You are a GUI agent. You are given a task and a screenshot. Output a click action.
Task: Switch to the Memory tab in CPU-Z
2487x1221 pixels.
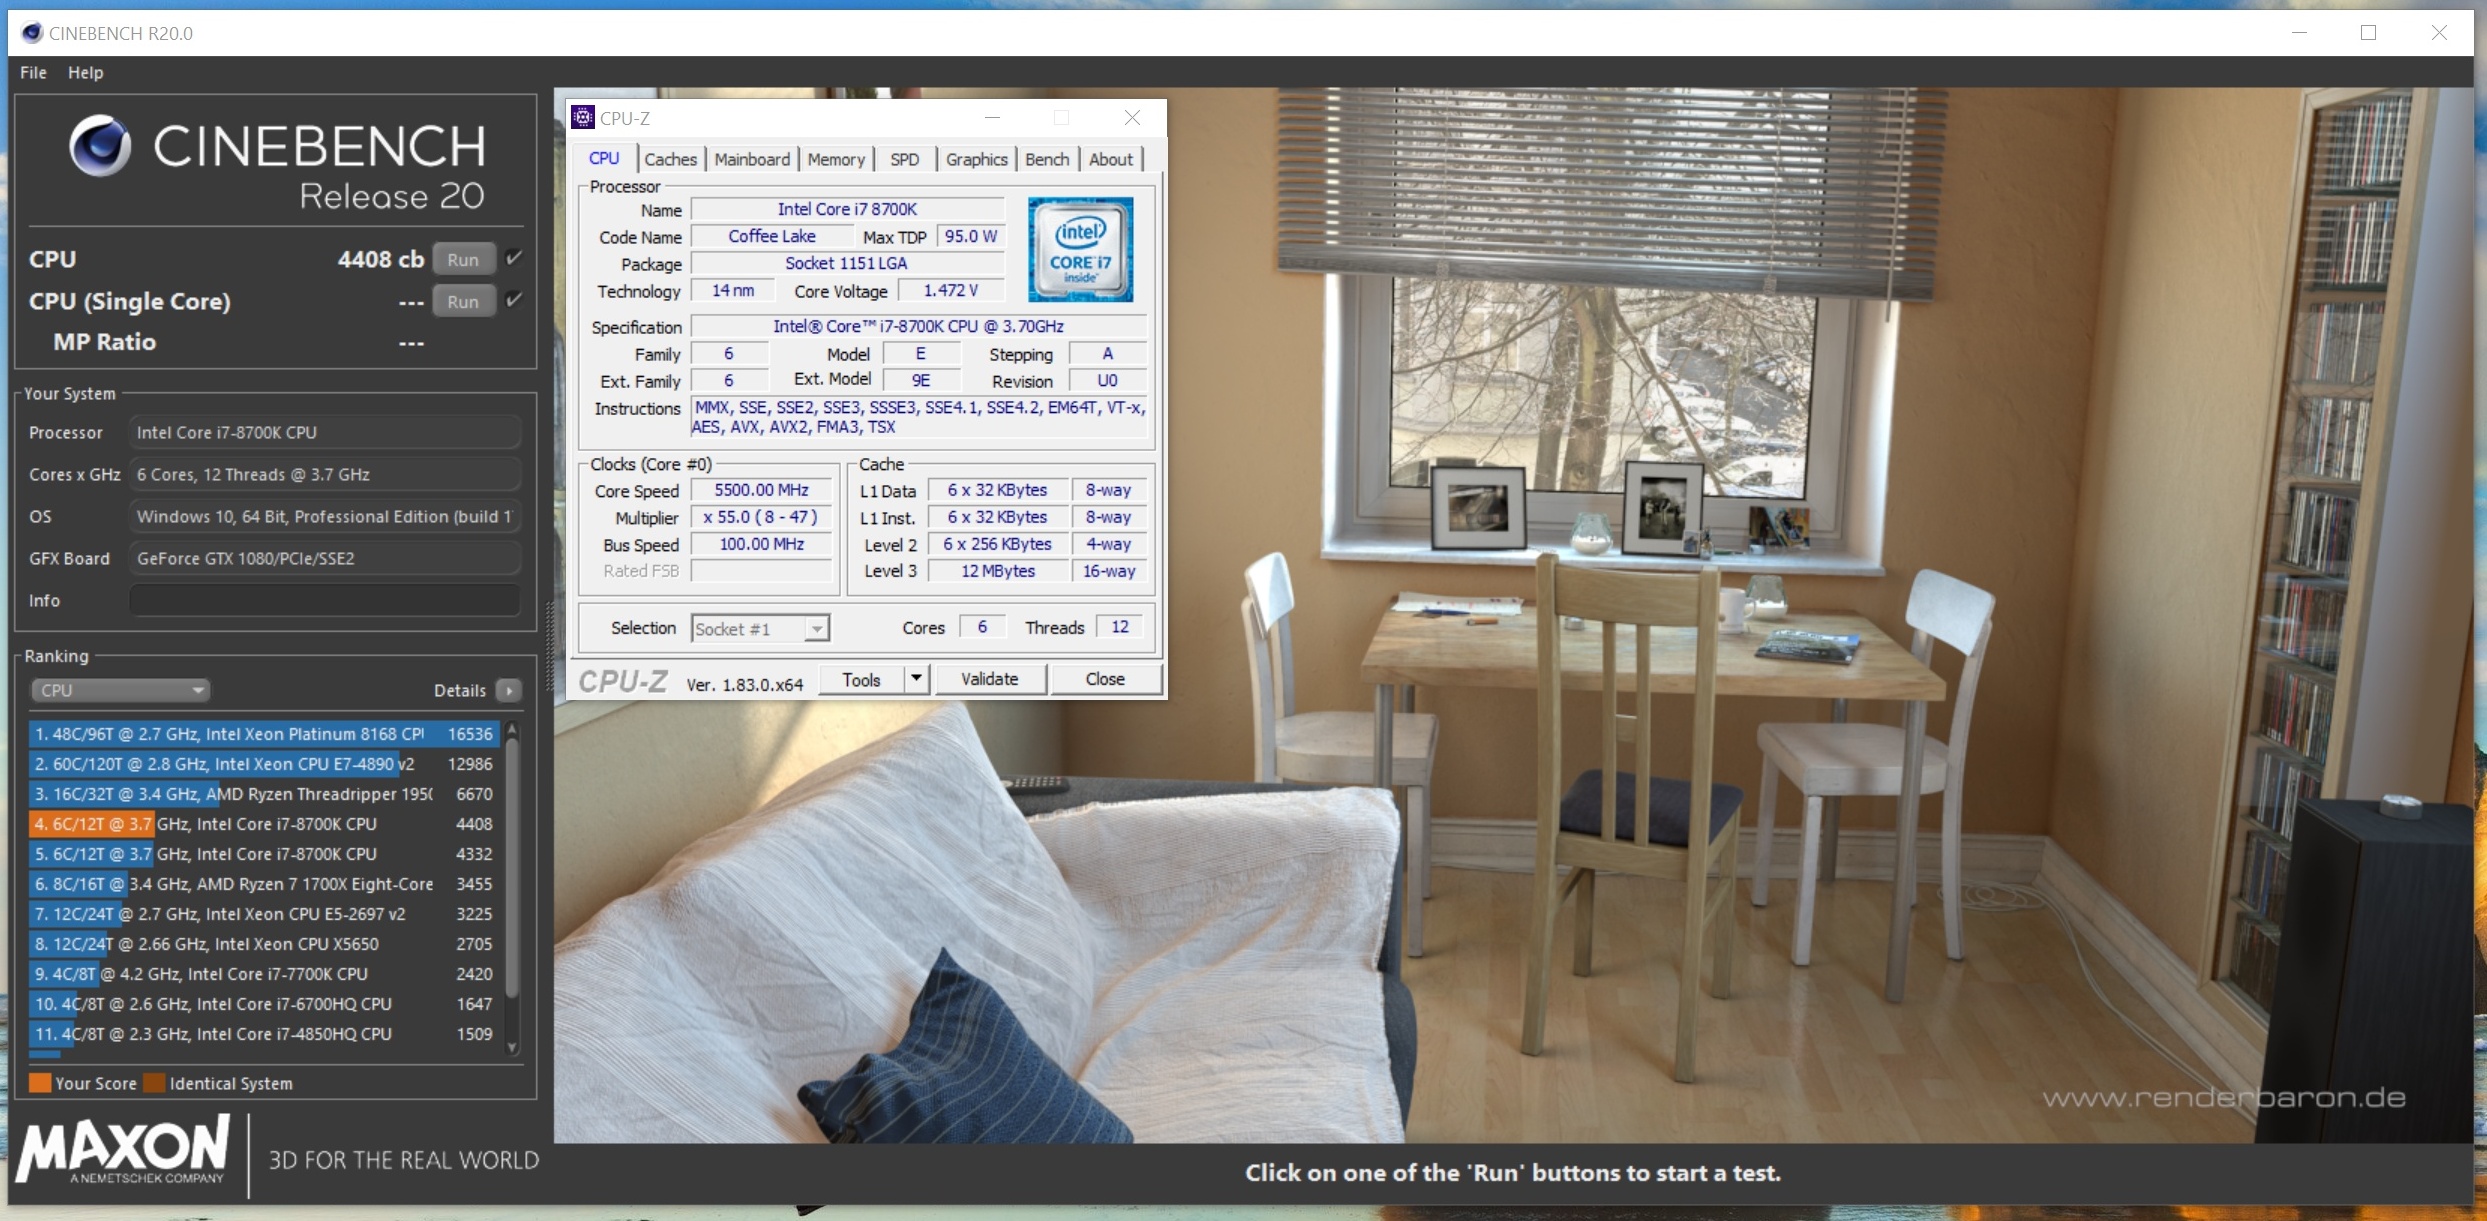pos(835,159)
